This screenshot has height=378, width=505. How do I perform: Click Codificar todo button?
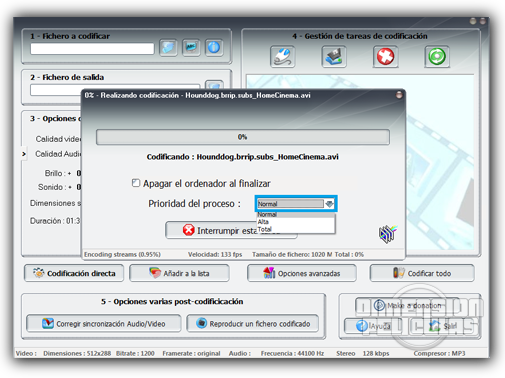click(x=422, y=273)
